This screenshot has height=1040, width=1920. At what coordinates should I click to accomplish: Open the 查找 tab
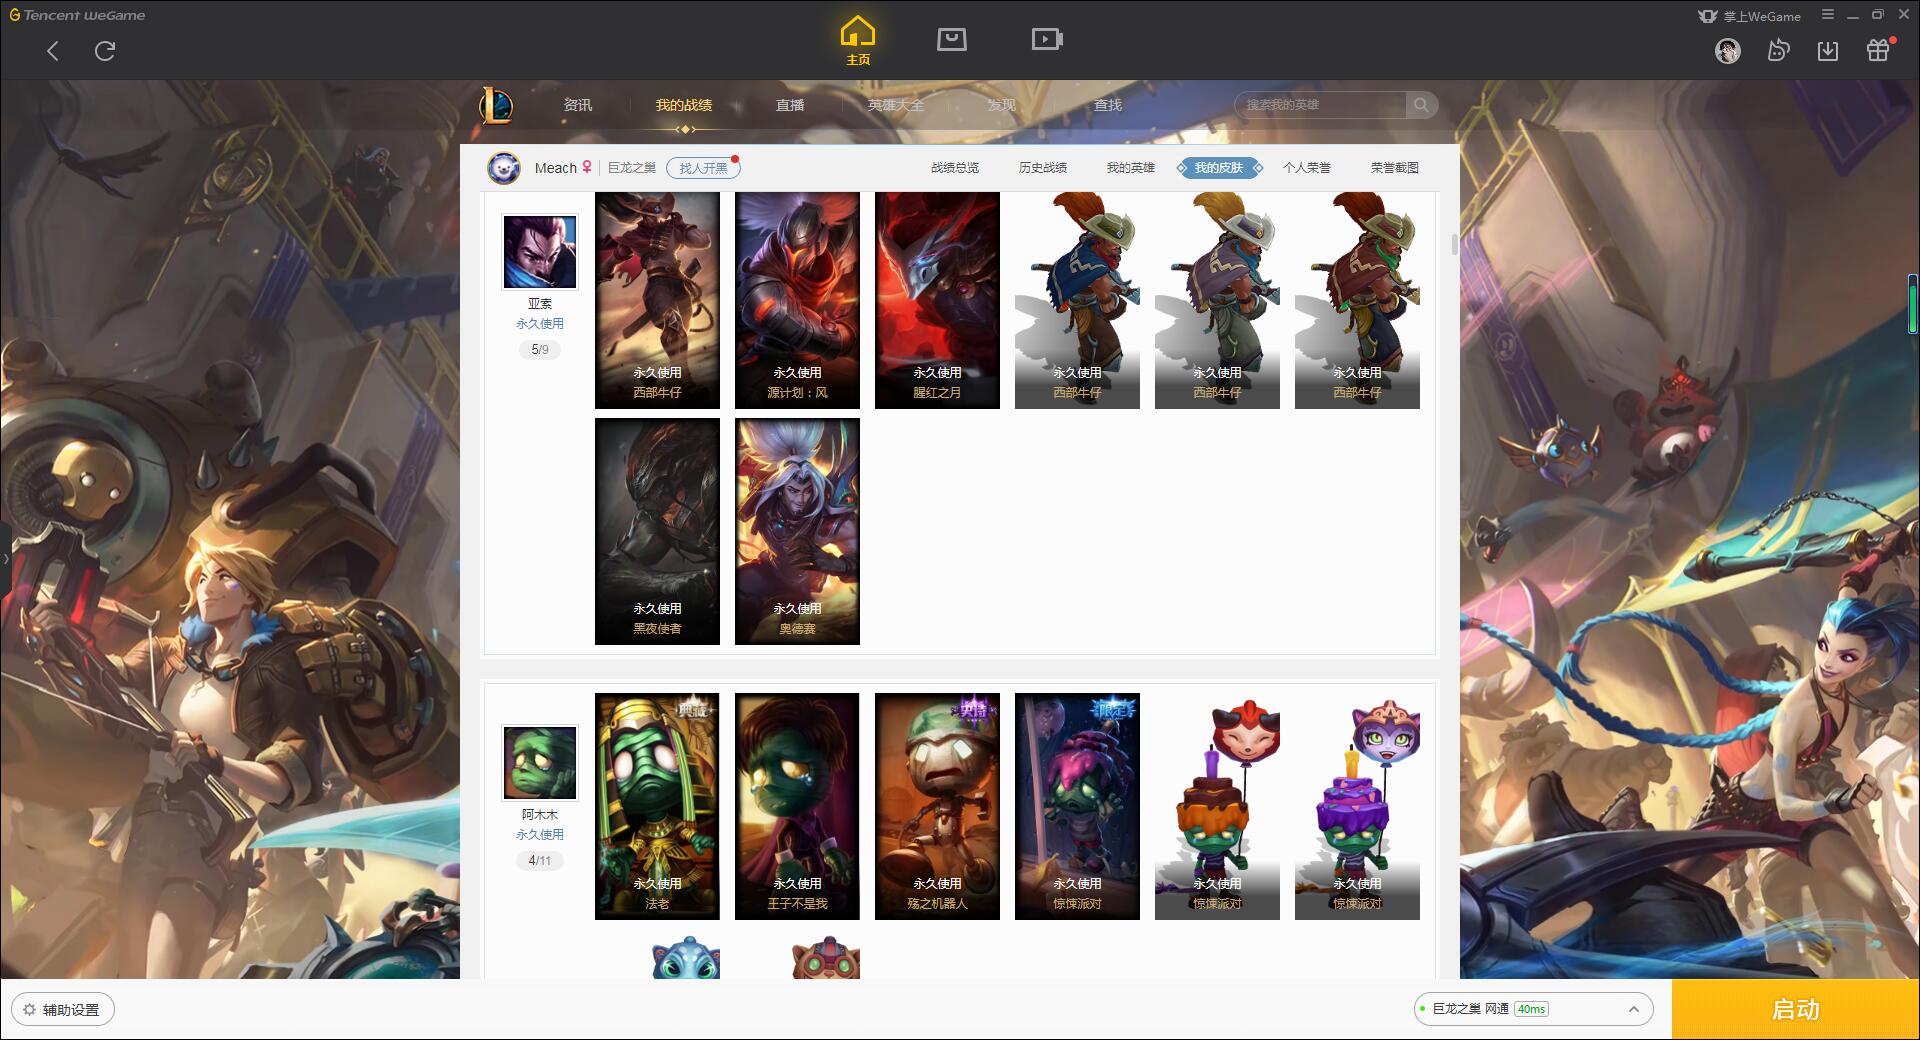coord(1108,105)
